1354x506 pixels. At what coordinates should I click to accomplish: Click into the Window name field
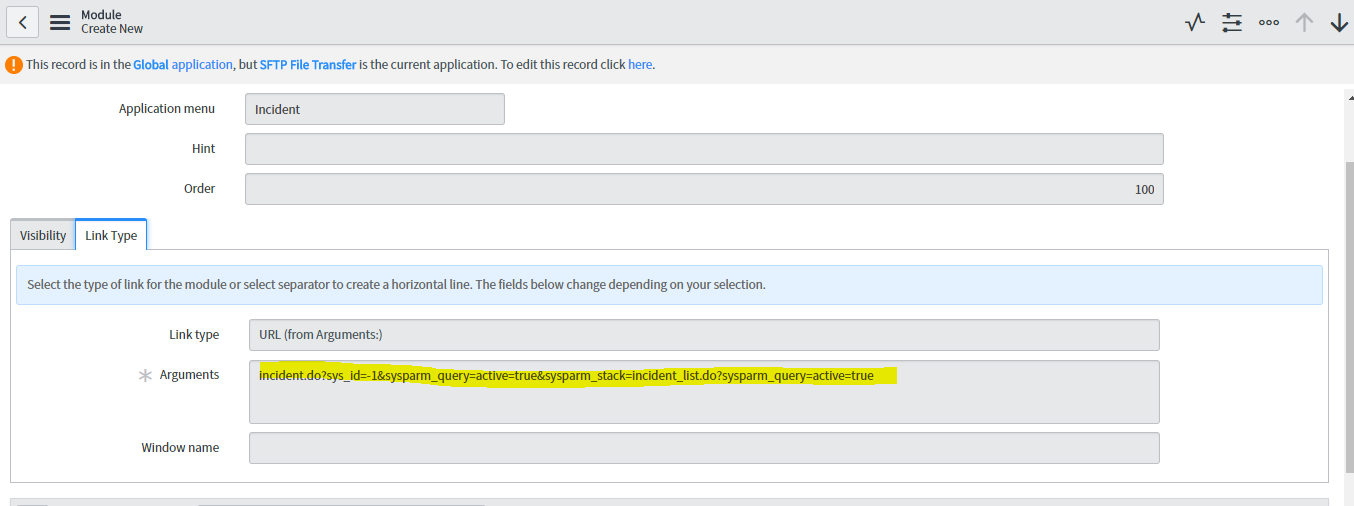tap(704, 448)
